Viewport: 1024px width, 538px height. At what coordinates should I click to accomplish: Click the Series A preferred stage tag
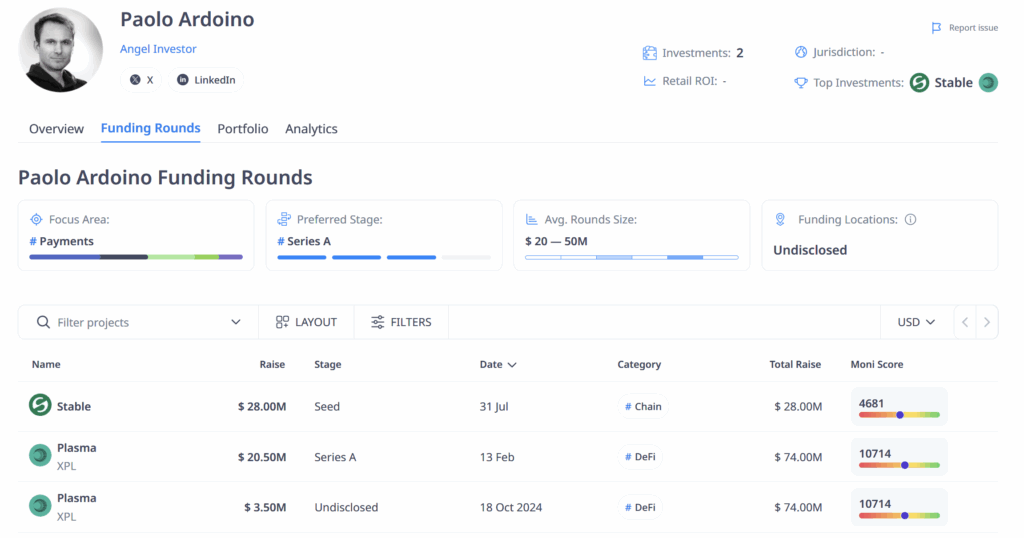tap(304, 242)
